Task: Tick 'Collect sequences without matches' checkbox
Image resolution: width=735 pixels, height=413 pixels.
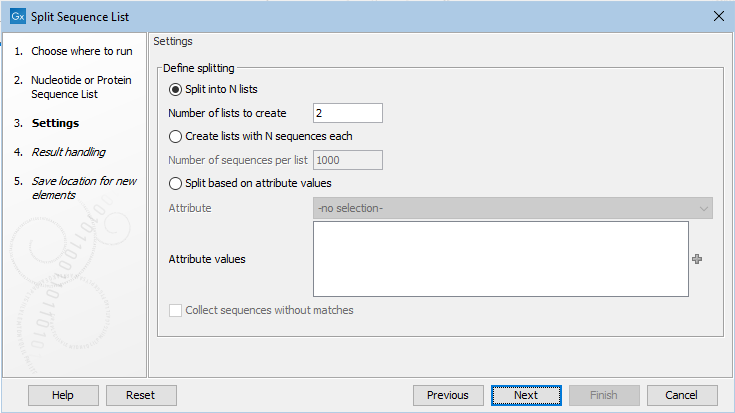Action: click(x=176, y=310)
